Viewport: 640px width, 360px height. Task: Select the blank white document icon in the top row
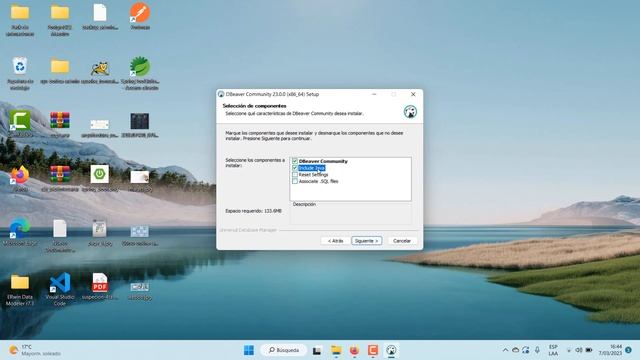[x=100, y=16]
